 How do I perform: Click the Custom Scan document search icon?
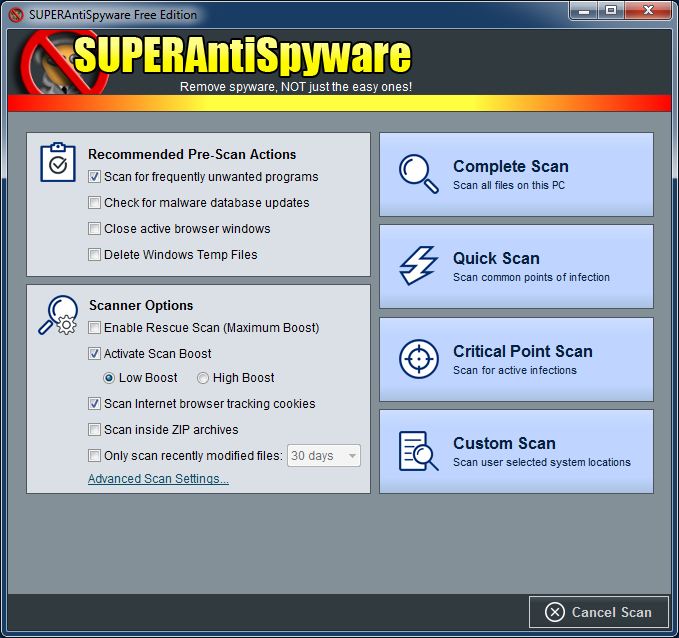[x=418, y=451]
